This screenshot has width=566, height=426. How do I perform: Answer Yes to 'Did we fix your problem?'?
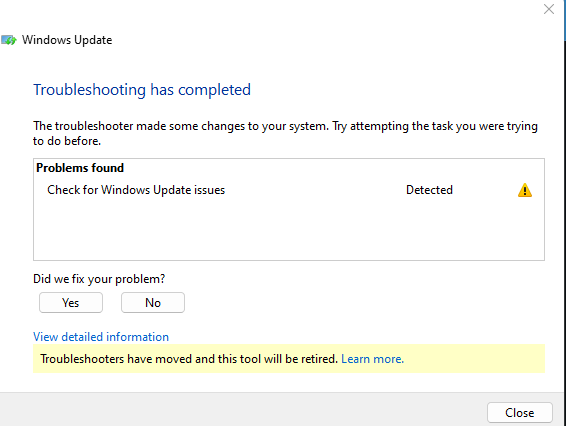pos(71,303)
